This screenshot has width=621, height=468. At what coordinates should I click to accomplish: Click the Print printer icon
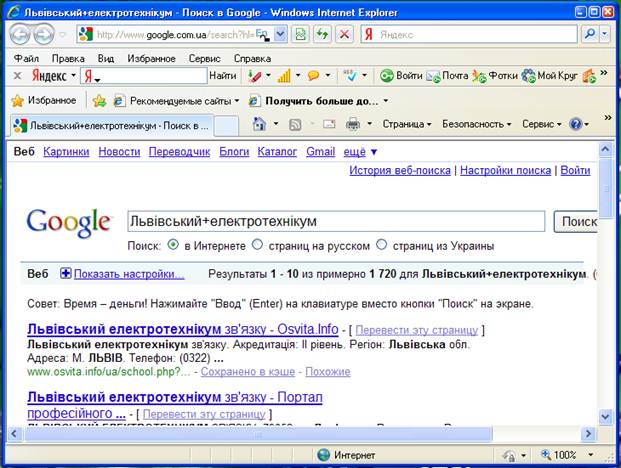pyautogui.click(x=353, y=124)
